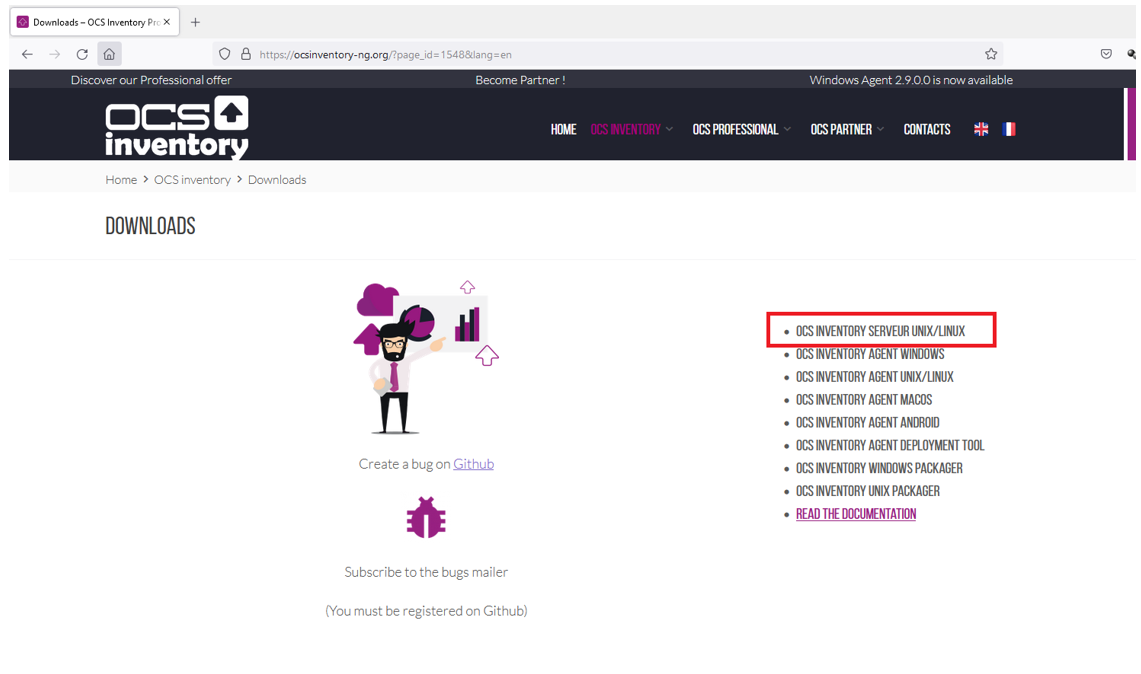Image resolution: width=1141 pixels, height=674 pixels.
Task: Switch language with the UK flag
Action: [981, 130]
